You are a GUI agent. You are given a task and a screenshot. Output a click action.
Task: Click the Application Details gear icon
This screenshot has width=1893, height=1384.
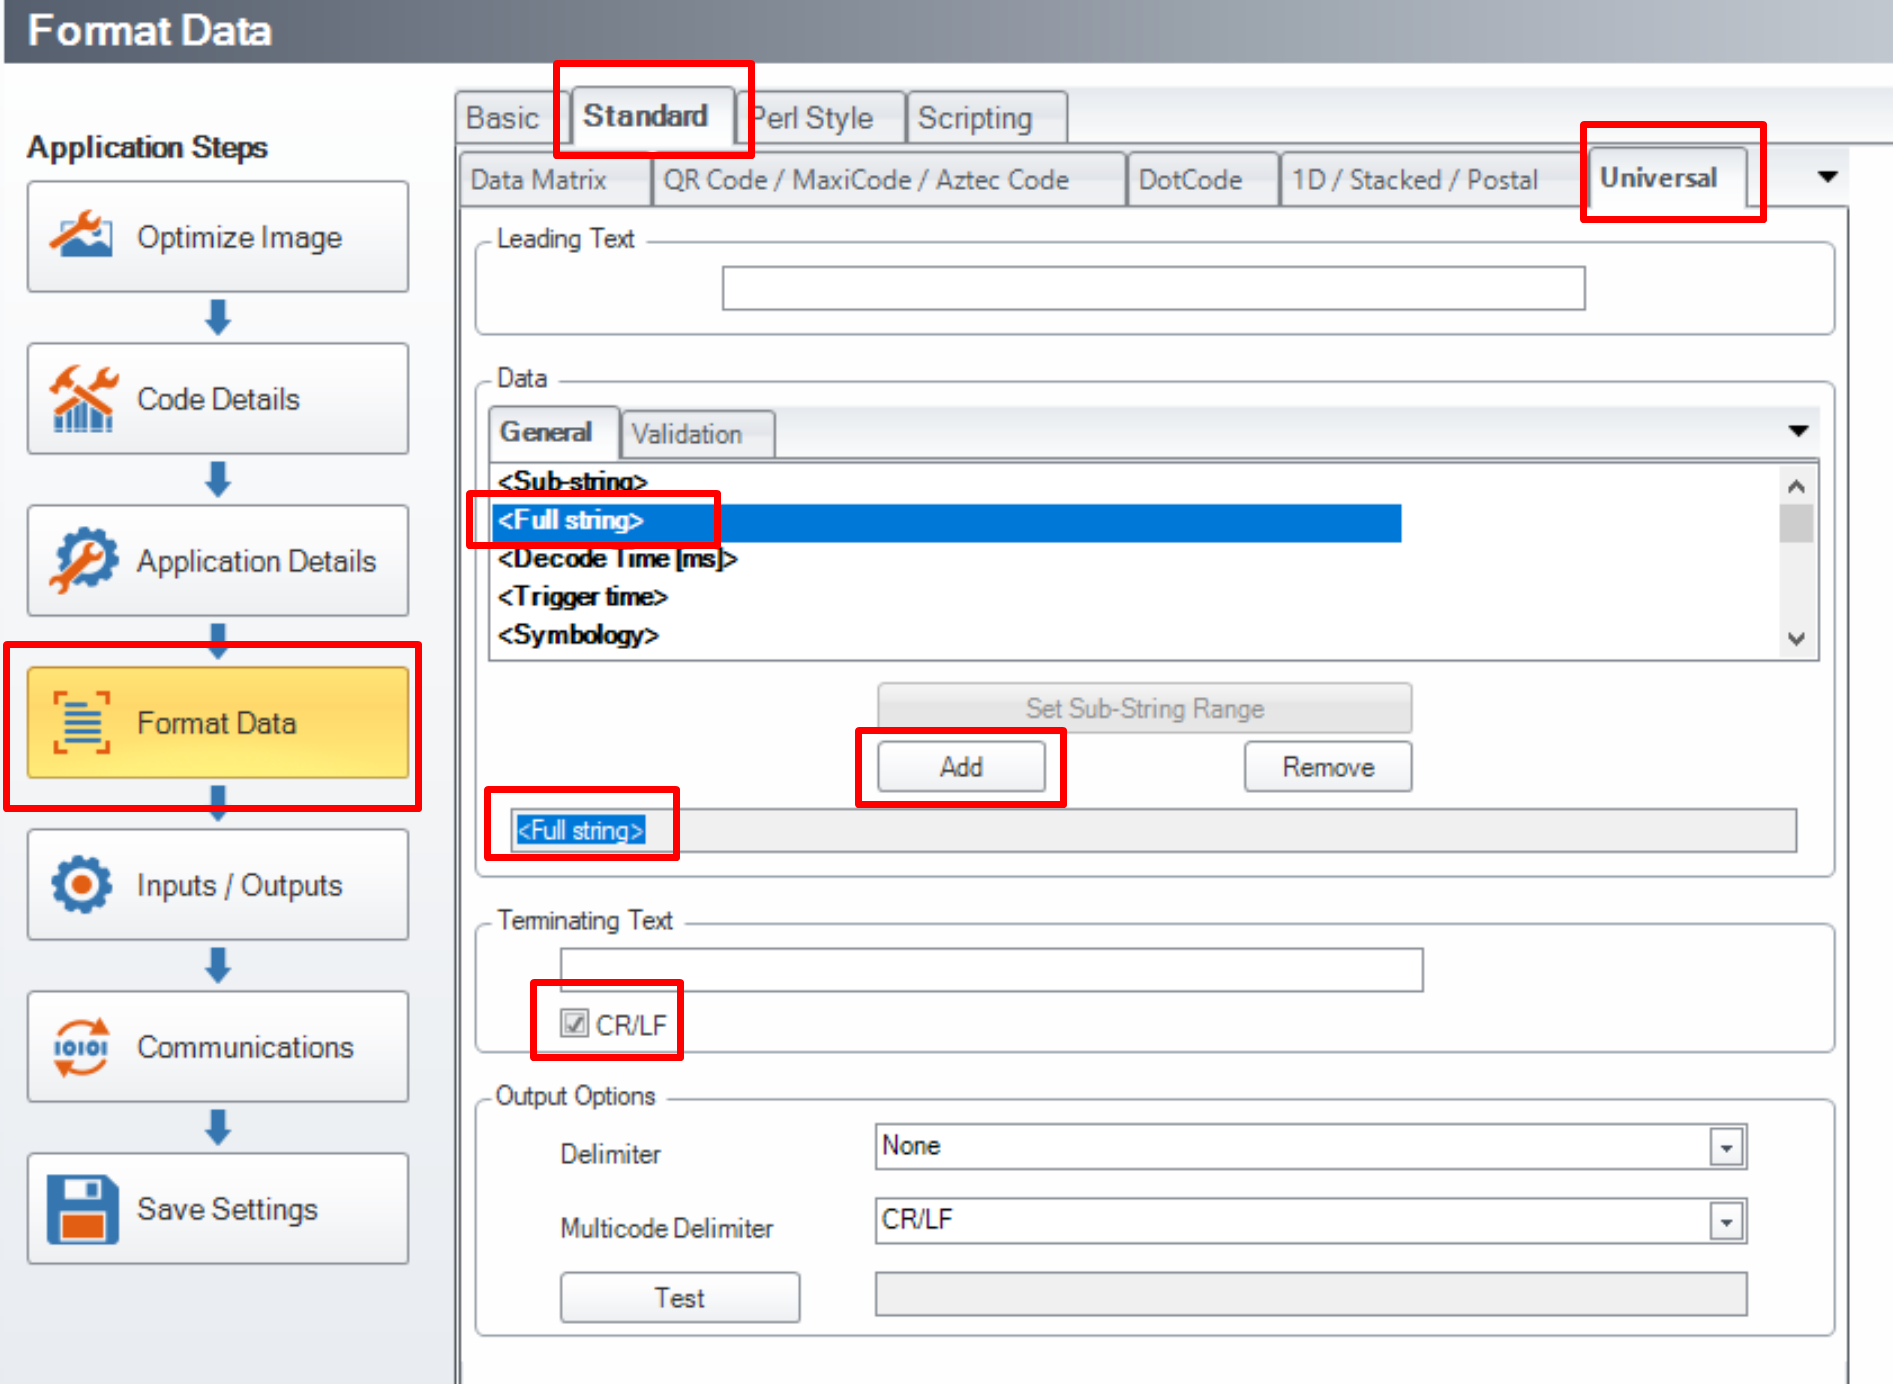81,560
